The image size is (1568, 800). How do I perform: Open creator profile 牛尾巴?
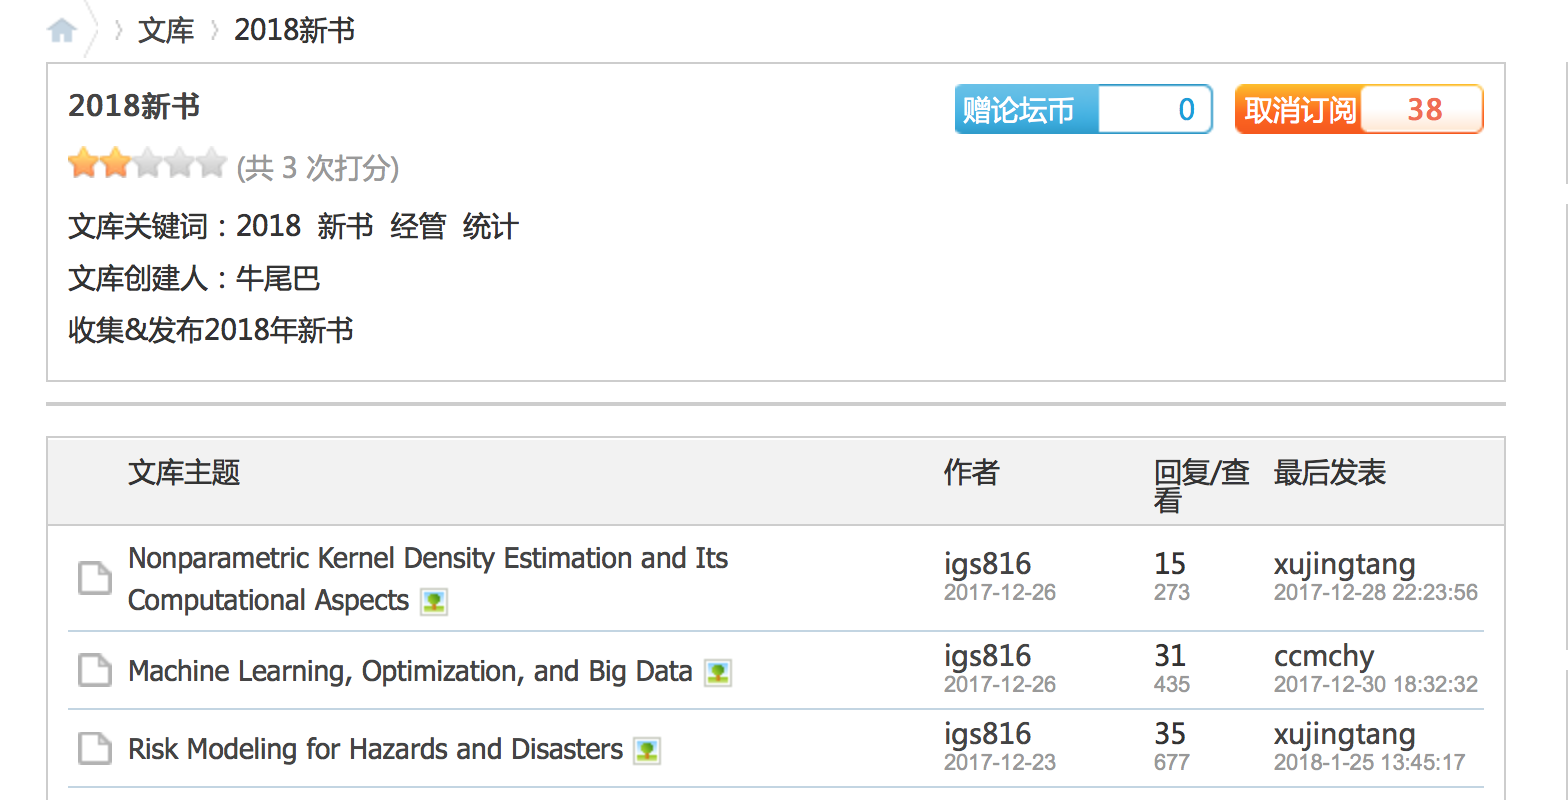[x=278, y=278]
